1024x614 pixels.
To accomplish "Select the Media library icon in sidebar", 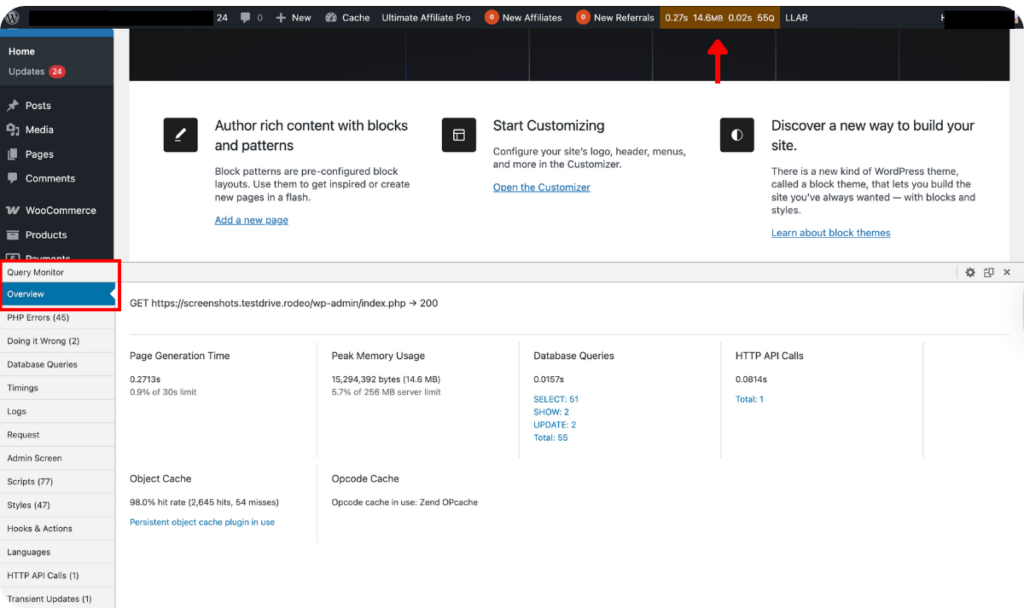I will point(14,129).
